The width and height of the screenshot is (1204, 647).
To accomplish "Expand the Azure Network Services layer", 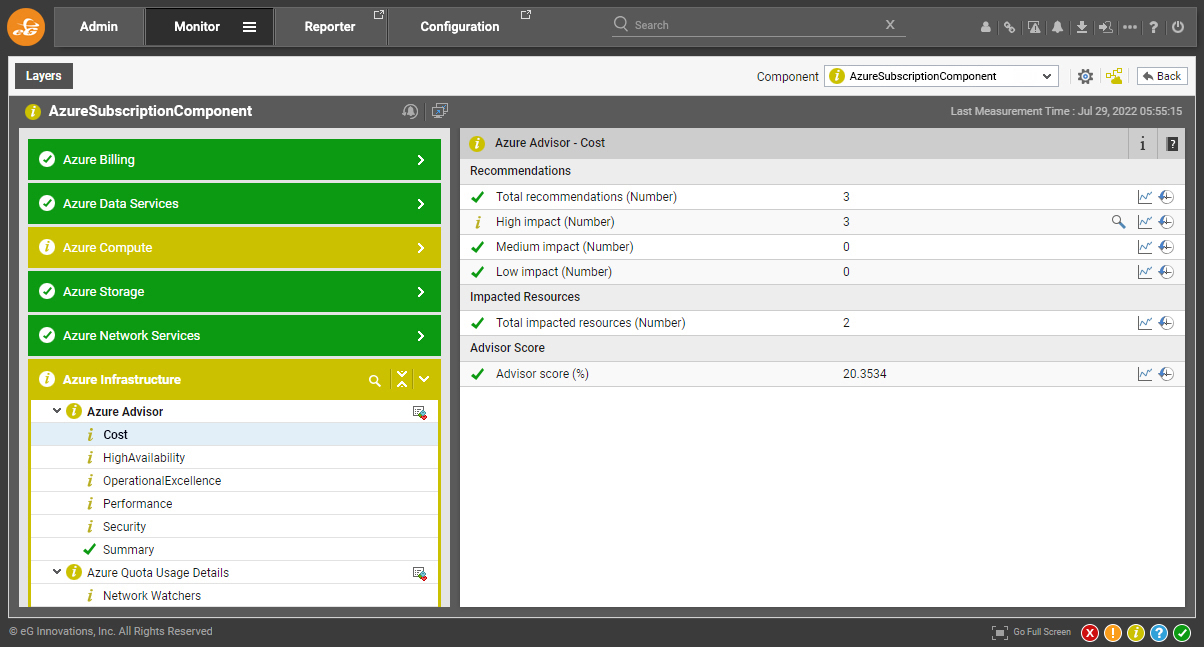I will tap(234, 336).
